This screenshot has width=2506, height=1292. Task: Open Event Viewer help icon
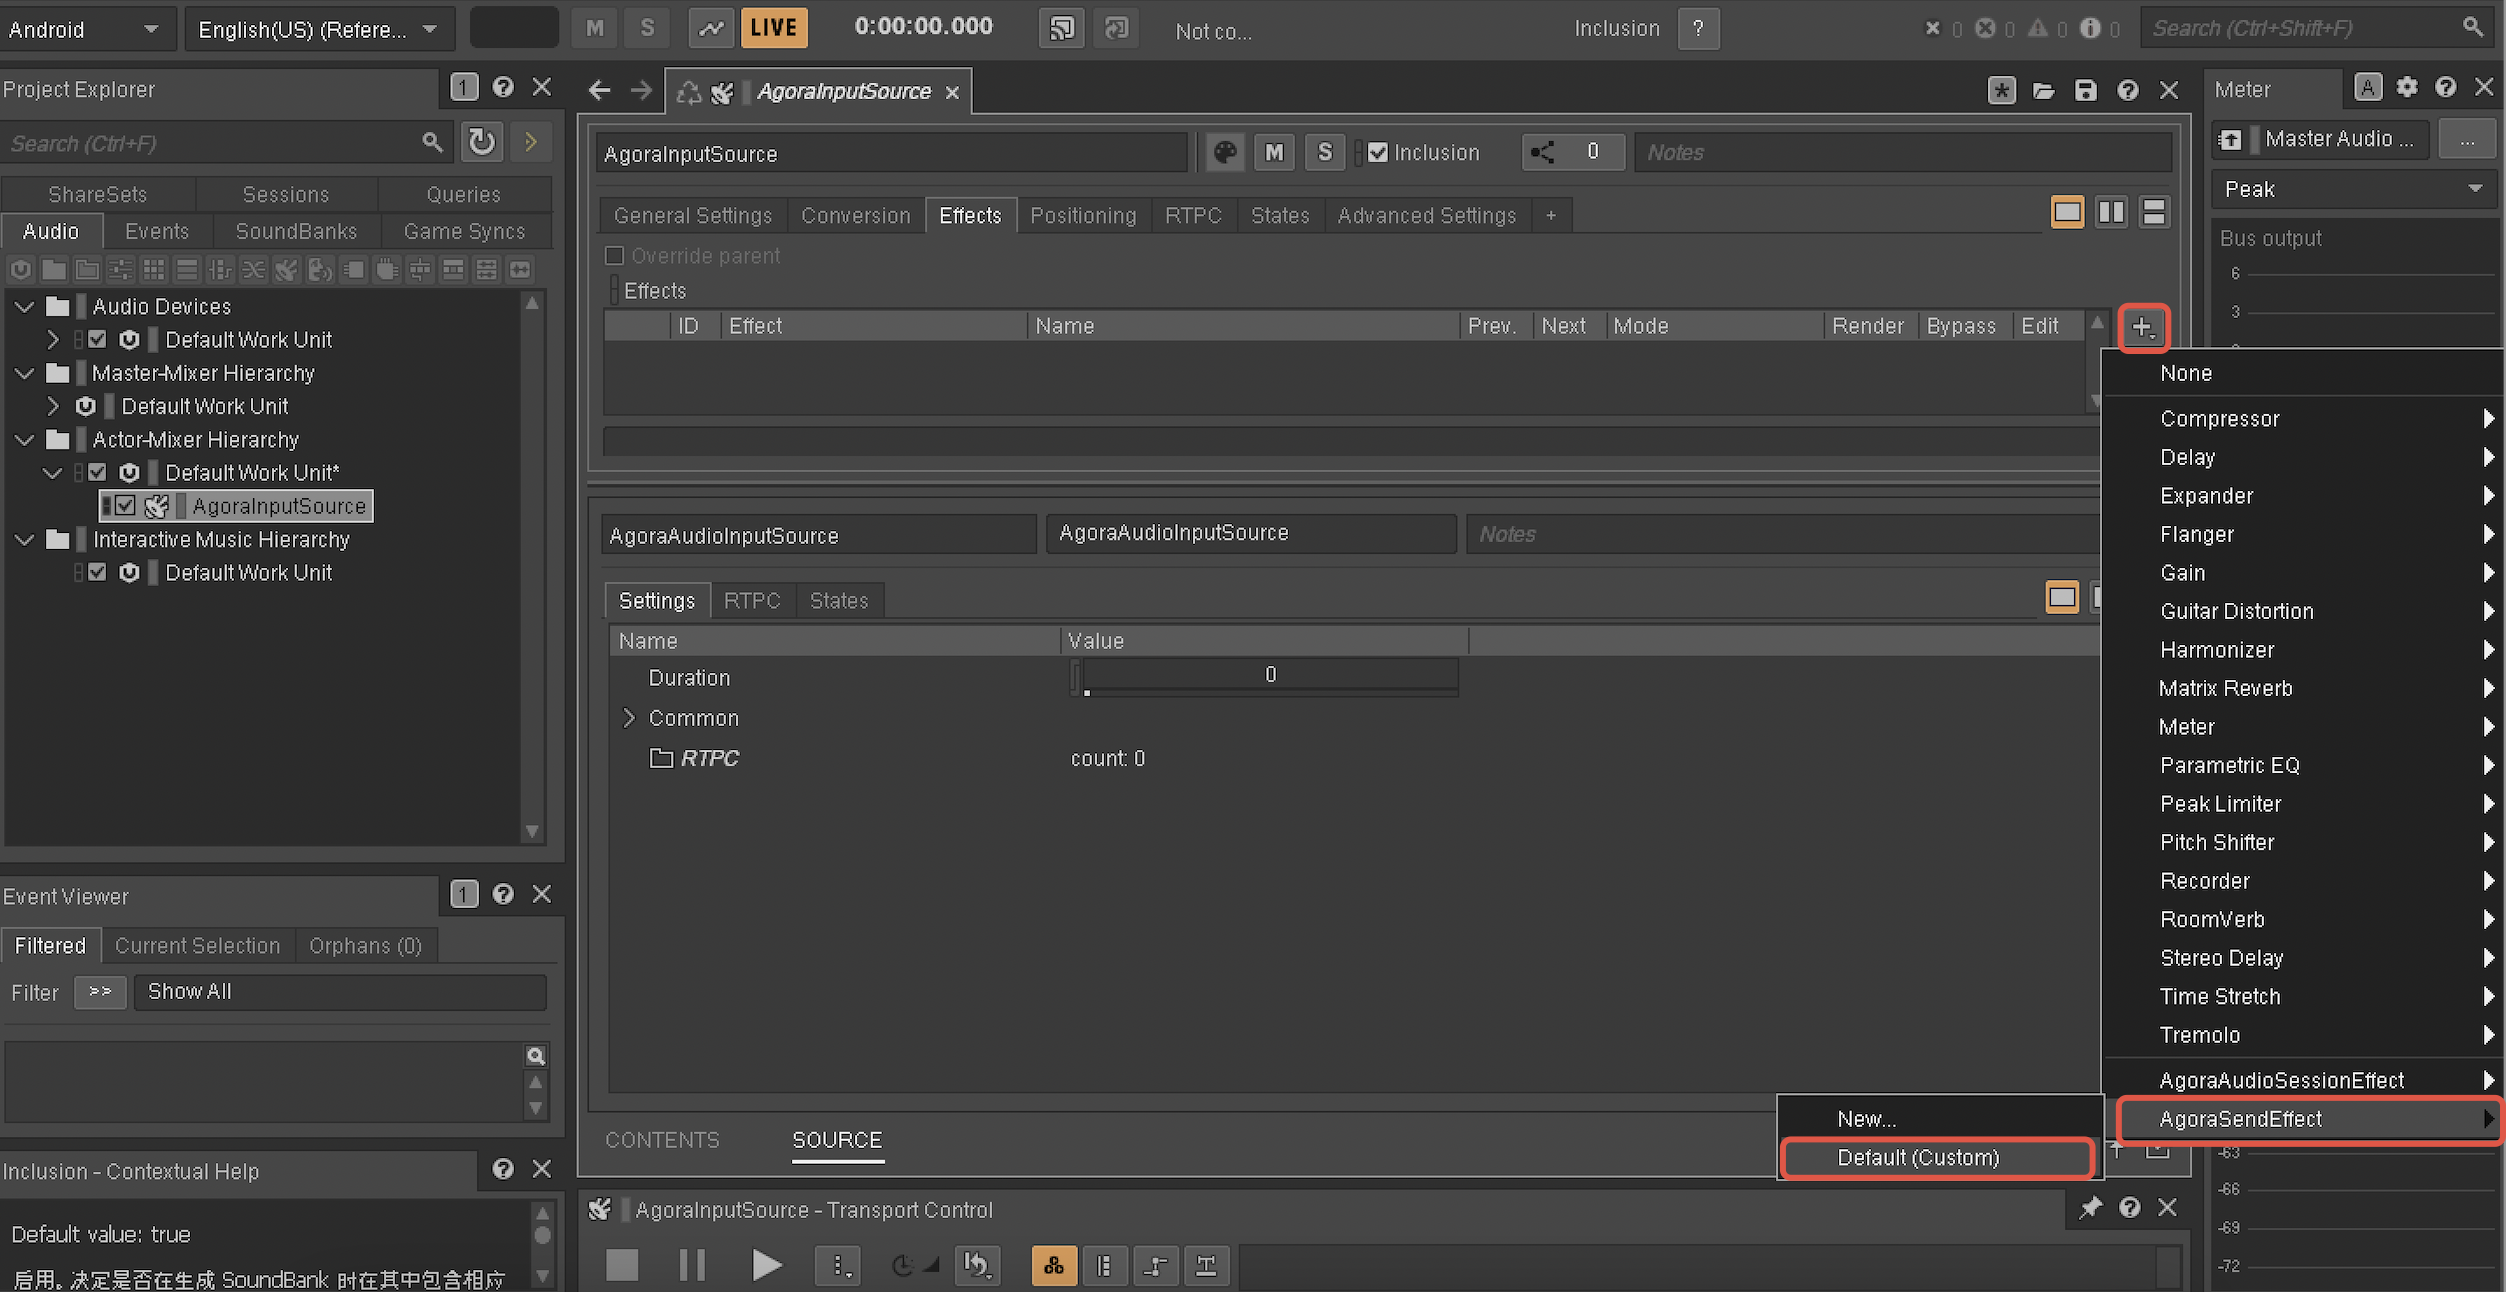coord(503,894)
